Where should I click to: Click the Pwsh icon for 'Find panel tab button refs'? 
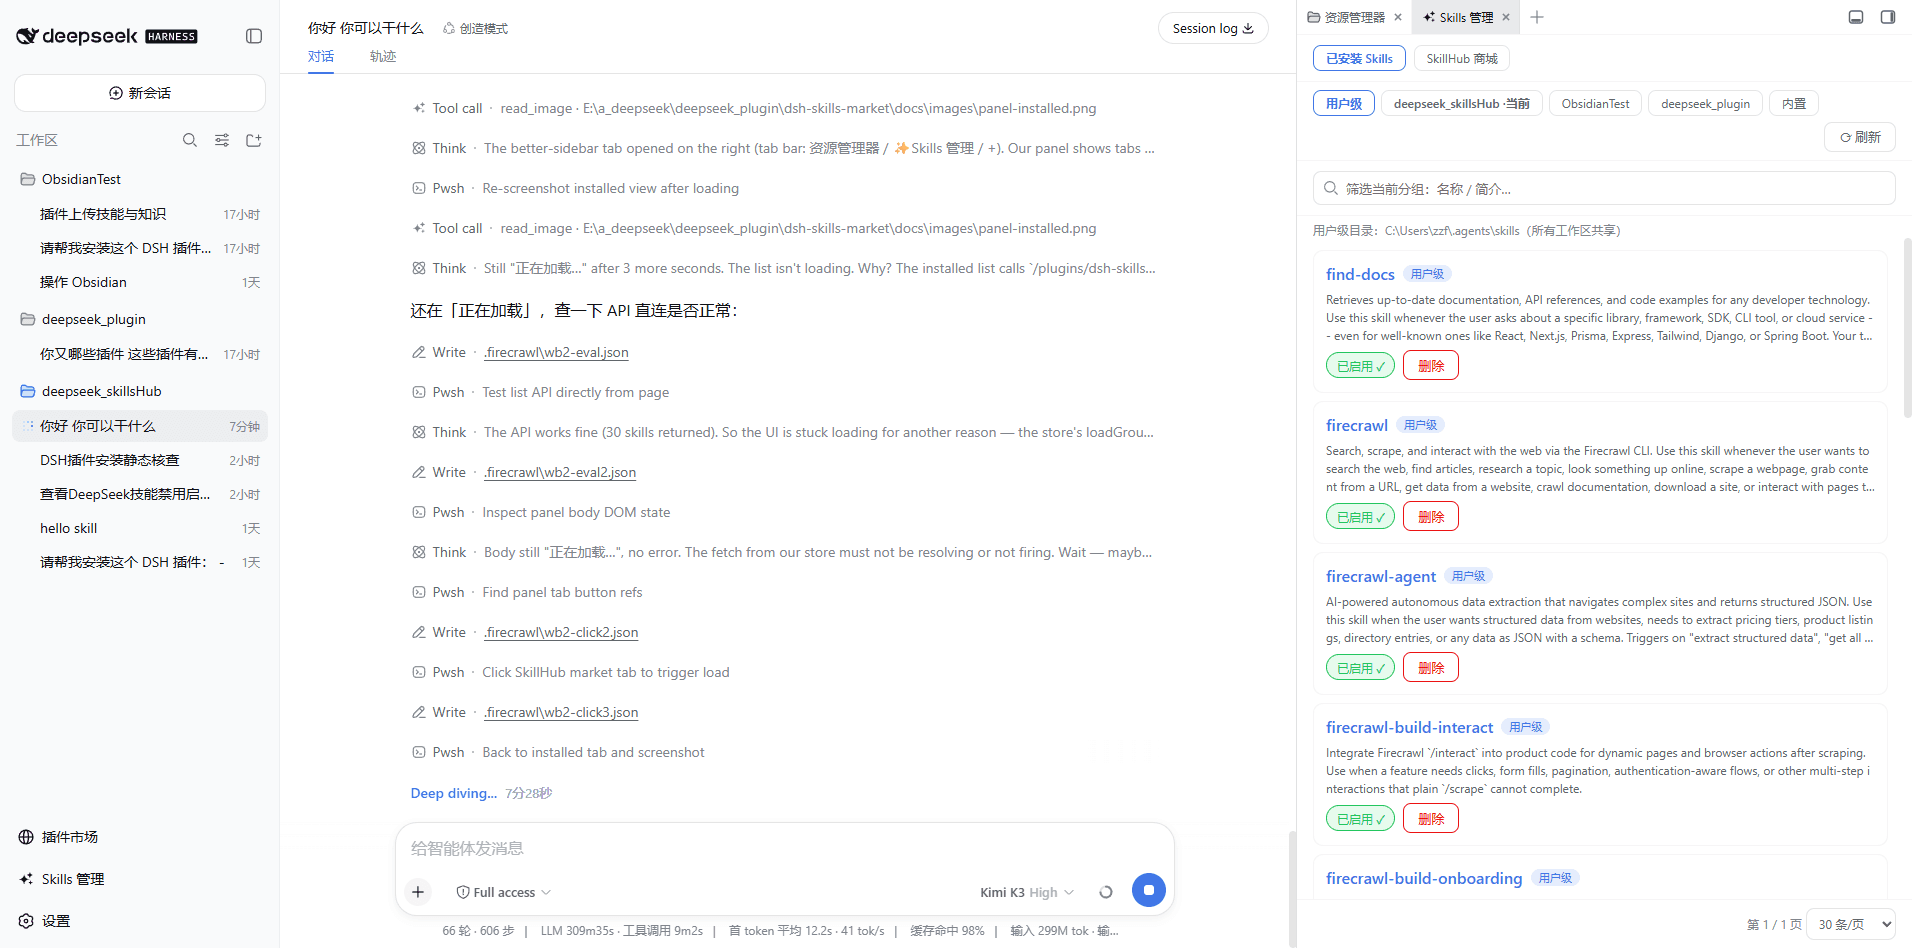pyautogui.click(x=419, y=592)
